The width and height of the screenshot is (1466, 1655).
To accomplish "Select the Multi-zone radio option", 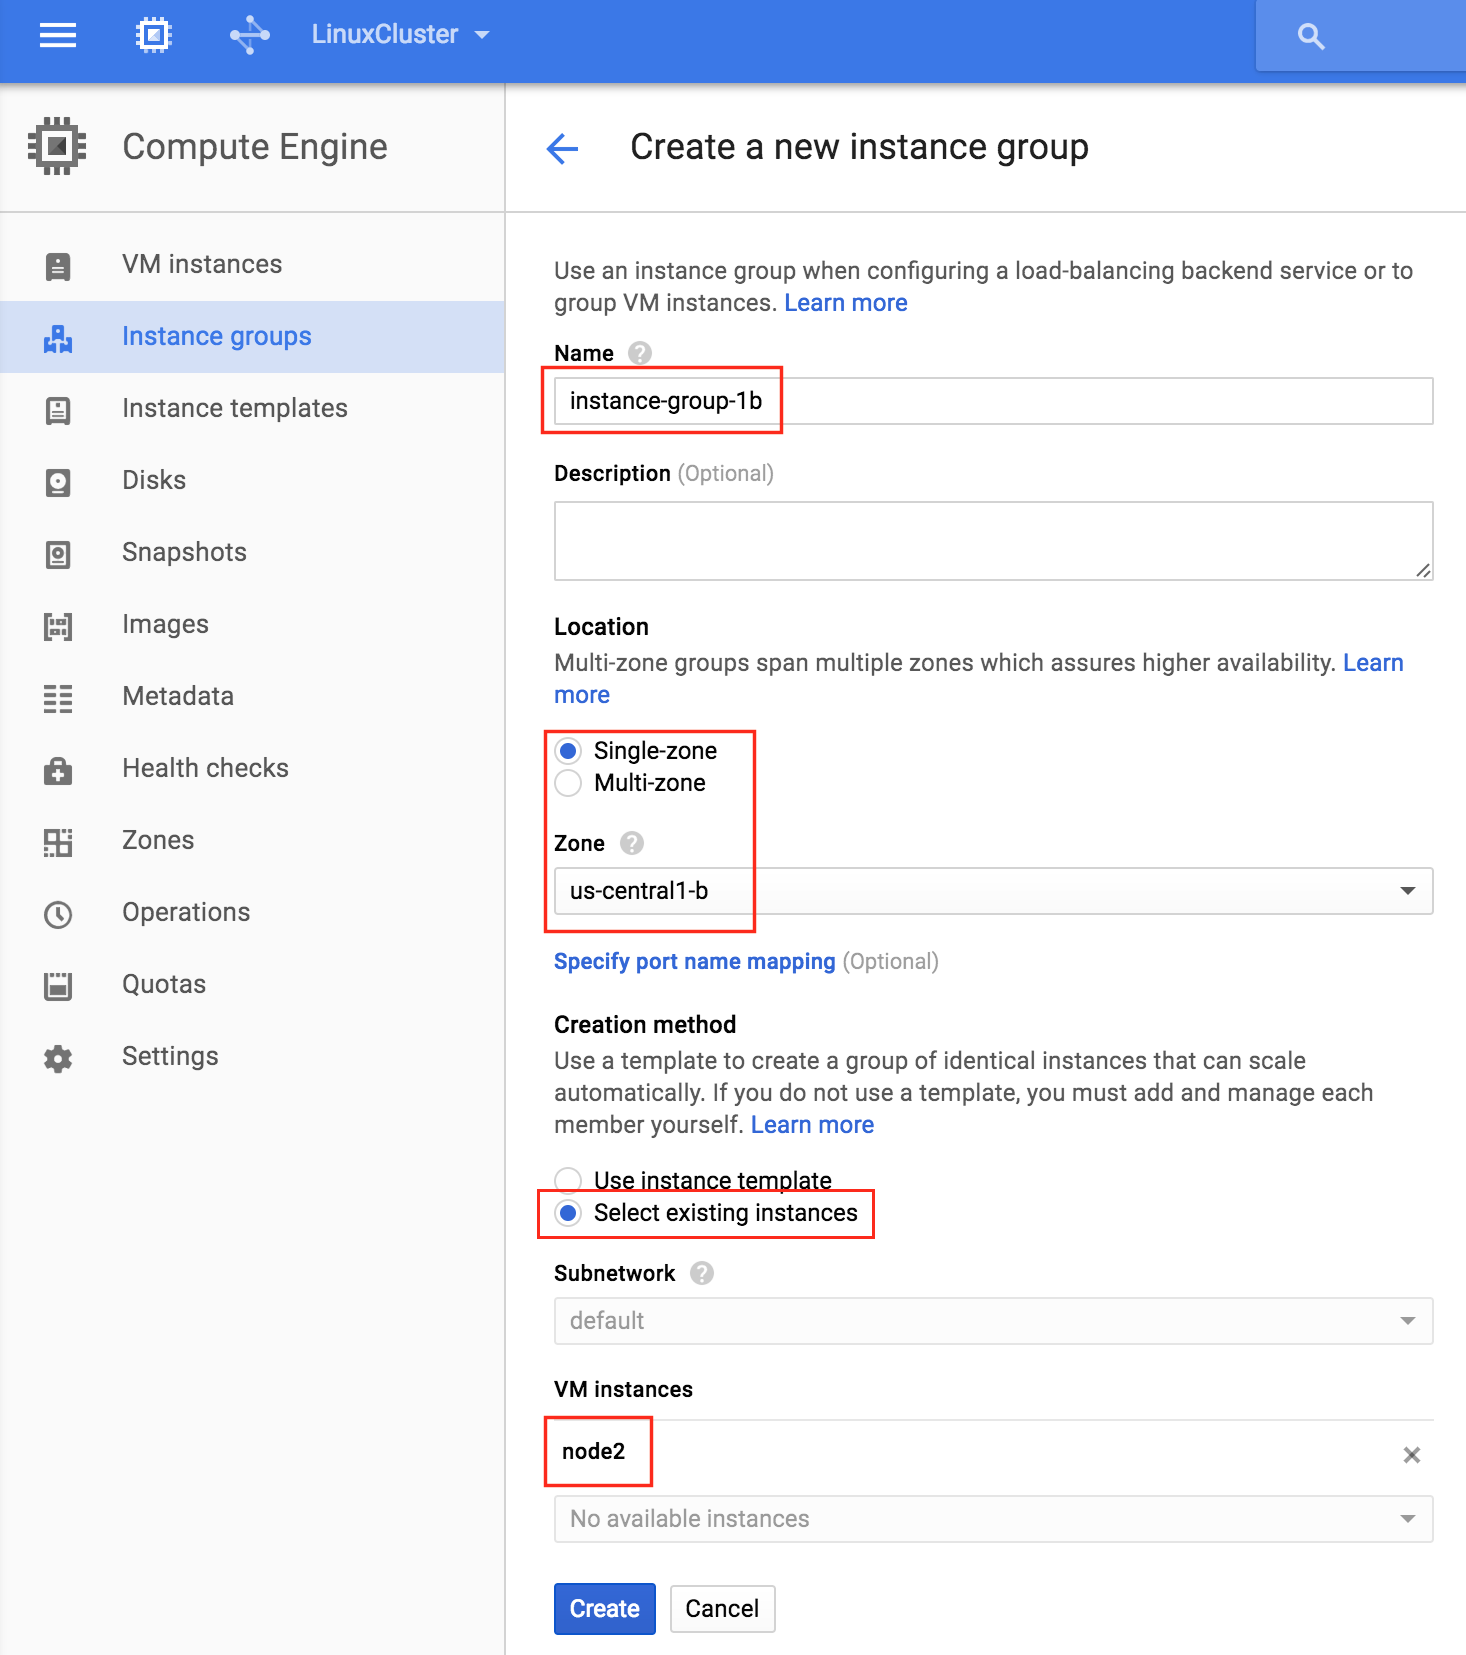I will pyautogui.click(x=568, y=783).
